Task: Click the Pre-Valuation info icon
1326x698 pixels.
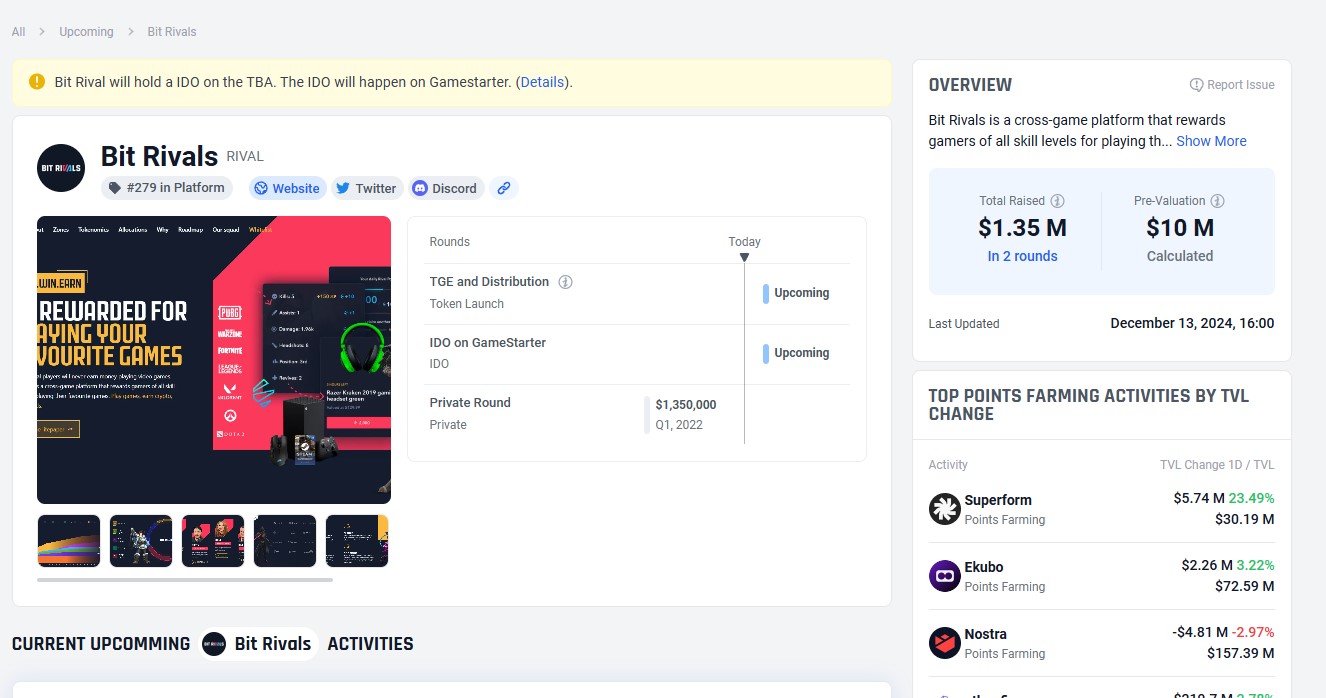Action: click(x=1215, y=201)
